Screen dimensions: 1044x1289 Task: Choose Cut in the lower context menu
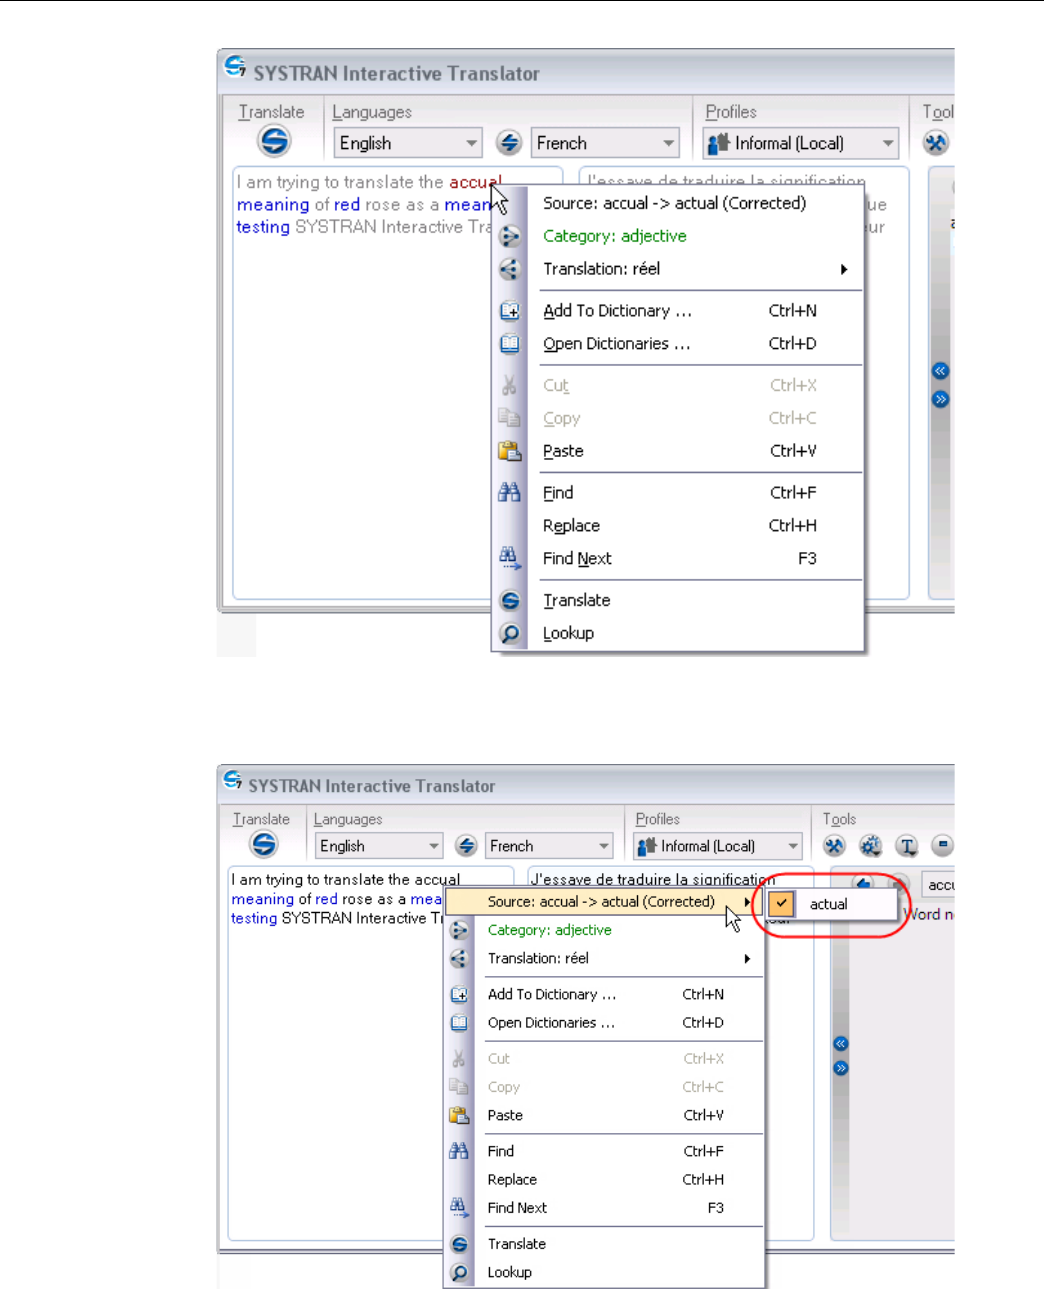pyautogui.click(x=499, y=1058)
